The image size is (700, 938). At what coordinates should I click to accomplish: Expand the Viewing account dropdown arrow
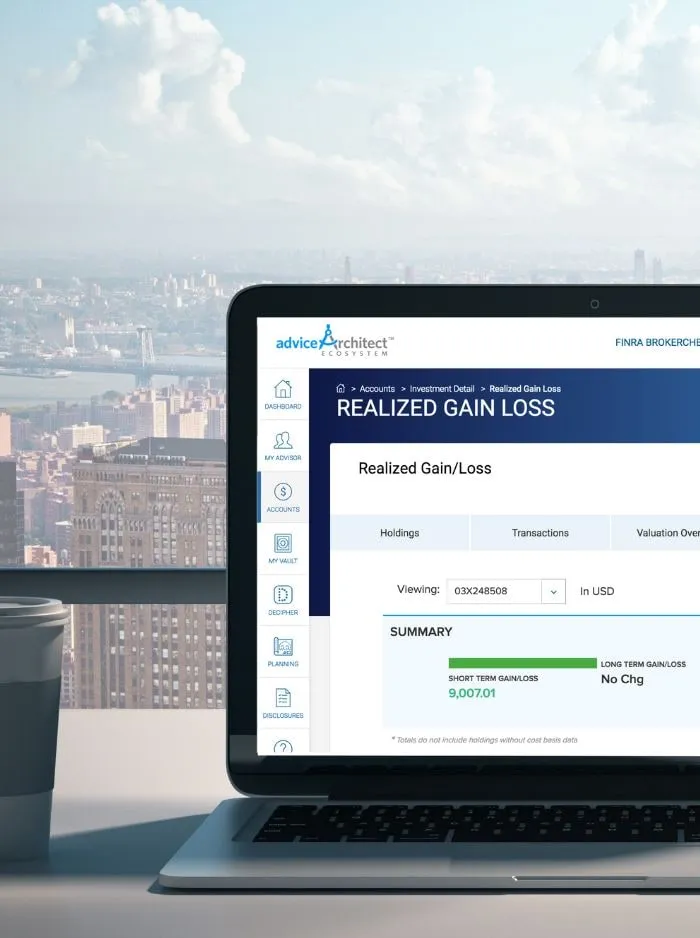click(x=553, y=591)
